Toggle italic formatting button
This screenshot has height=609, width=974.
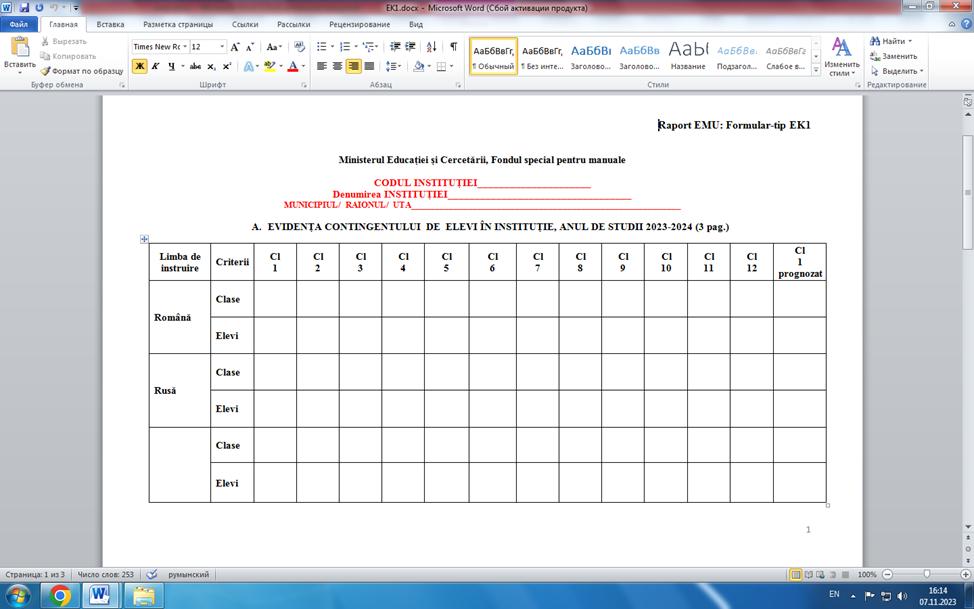[155, 66]
